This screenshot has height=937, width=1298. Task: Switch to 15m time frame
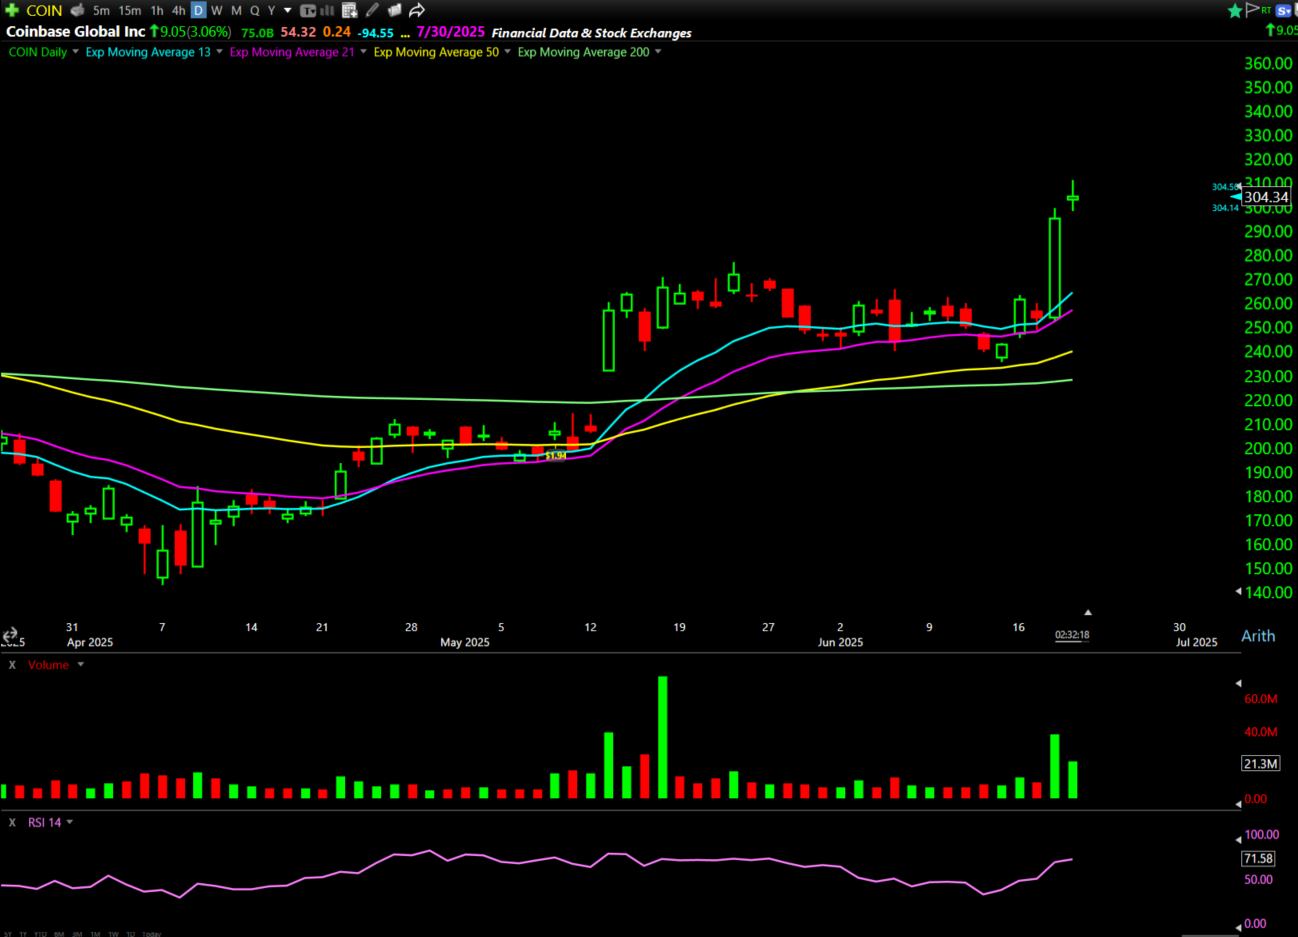(x=130, y=10)
